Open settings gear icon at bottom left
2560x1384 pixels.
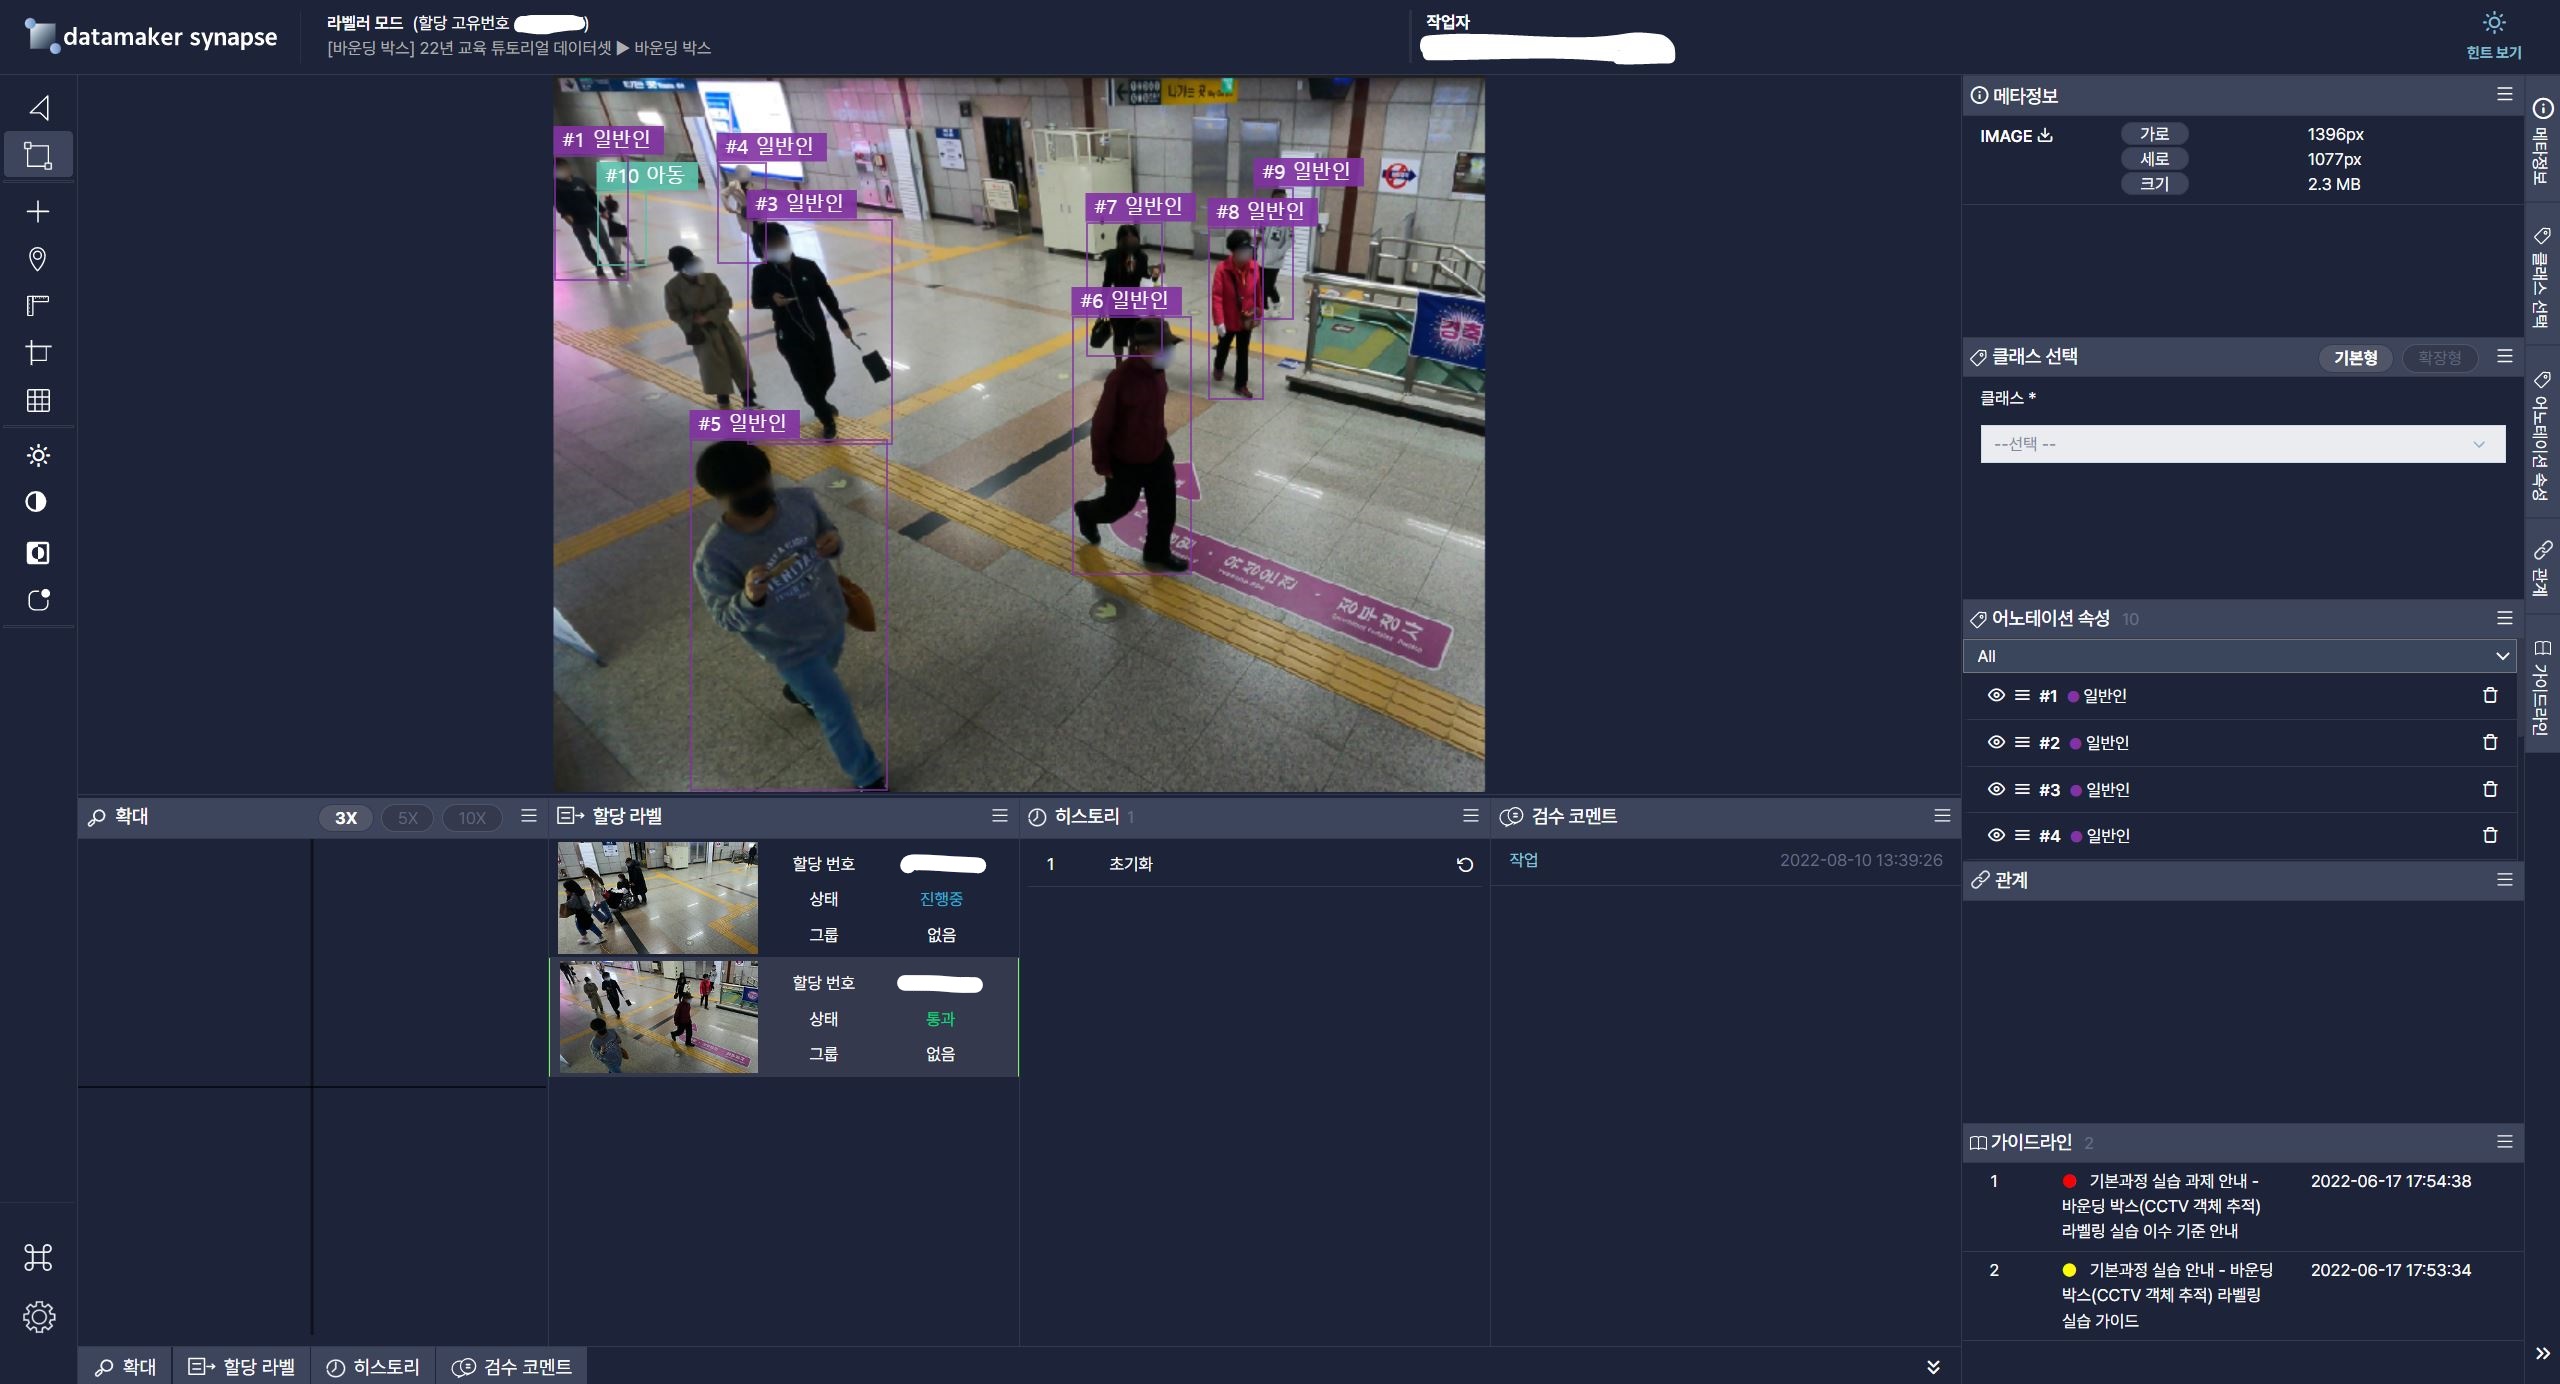pyautogui.click(x=39, y=1316)
